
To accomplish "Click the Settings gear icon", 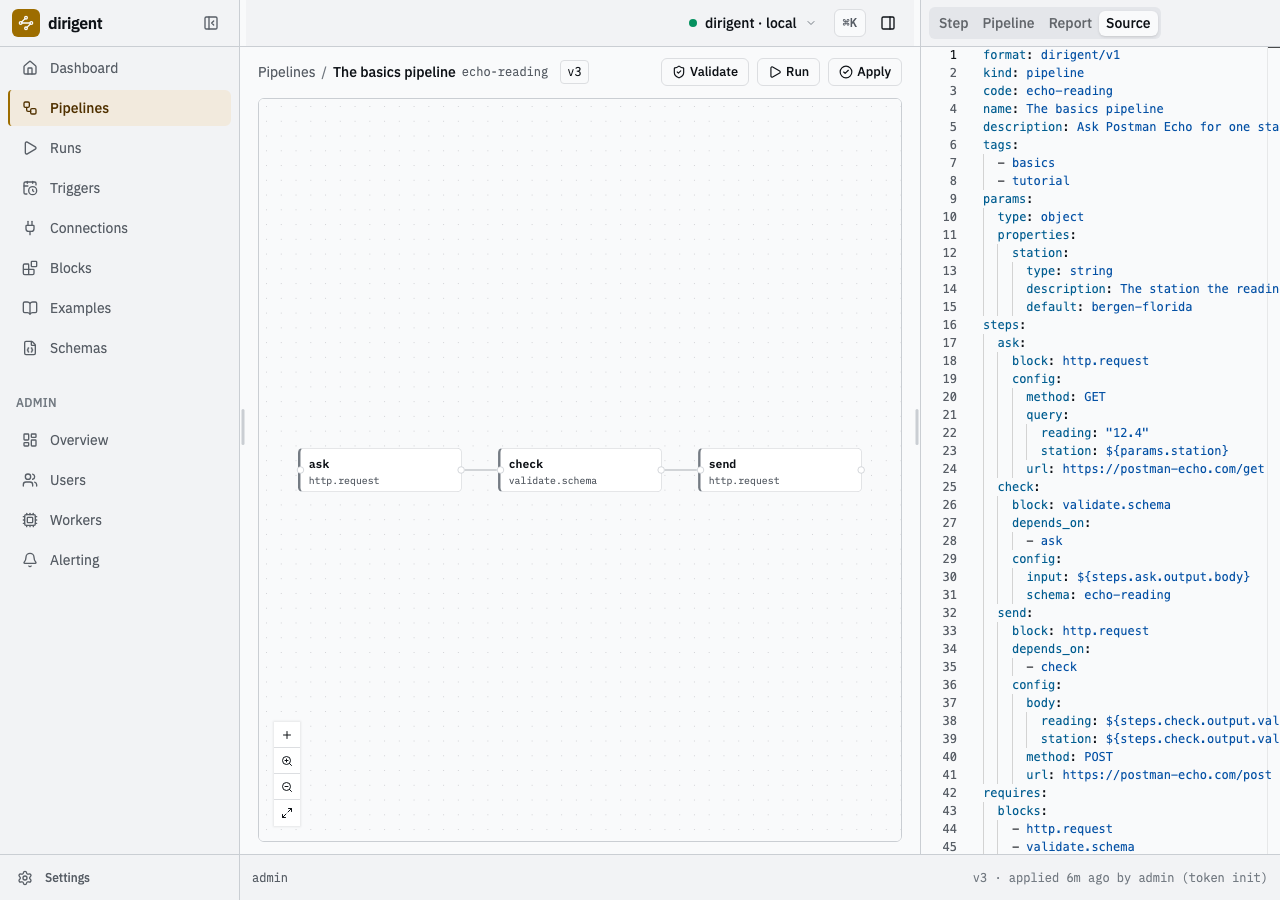I will click(25, 878).
